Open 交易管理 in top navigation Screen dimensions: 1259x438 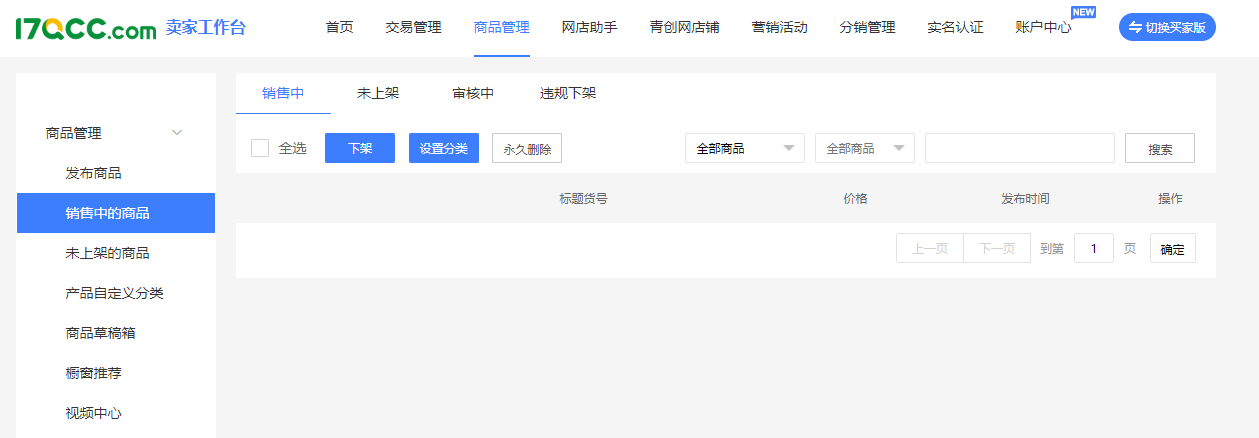[413, 28]
